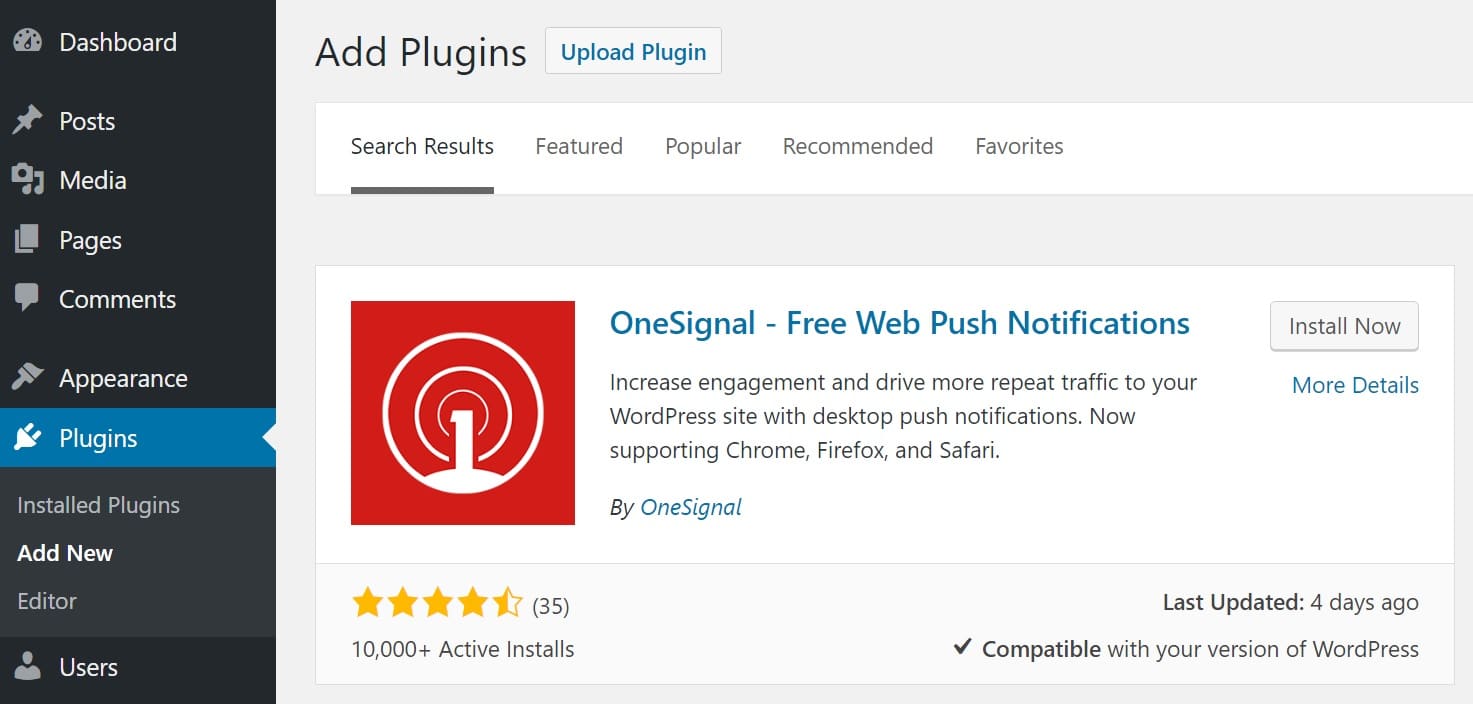Open the Popular plugins tab
This screenshot has height=704, width=1473.
(702, 146)
